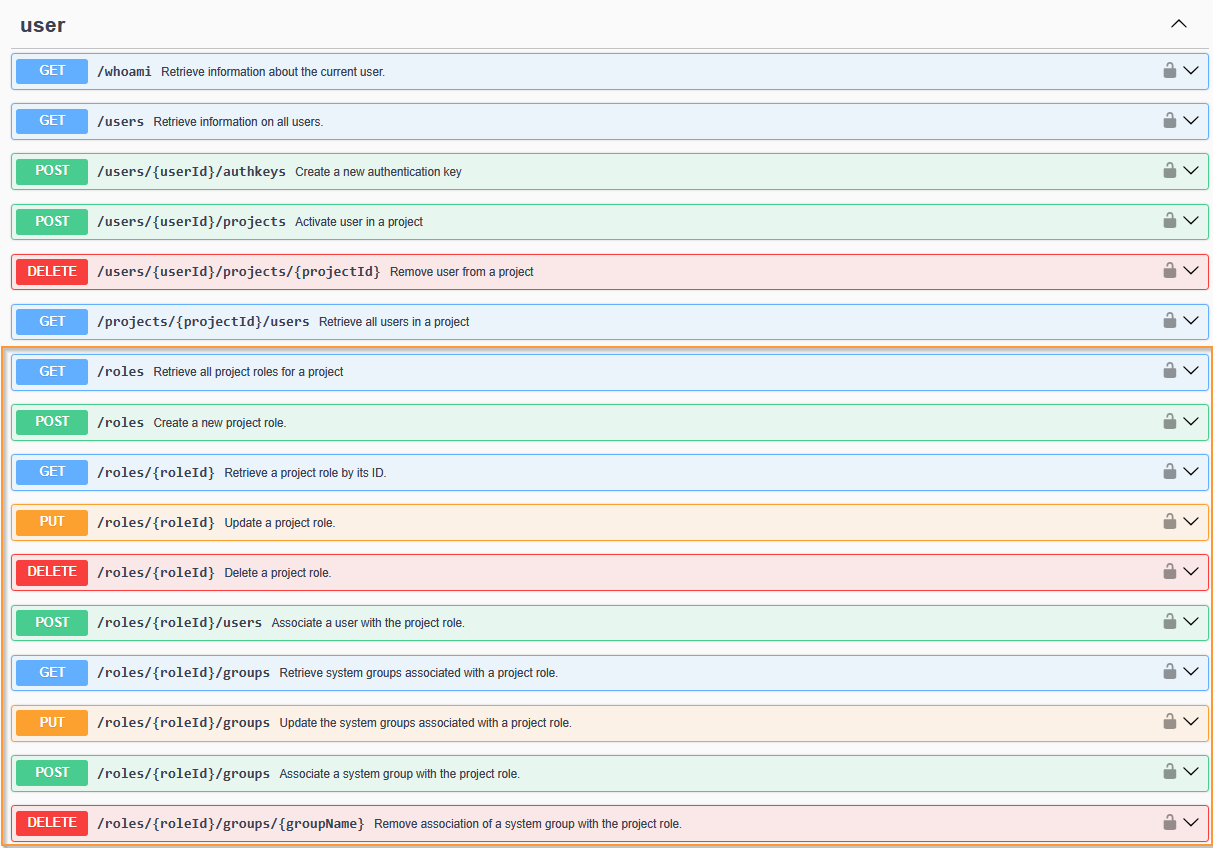
Task: Click the authorization lock for 'Retrieve information on all users'
Action: coord(1169,120)
